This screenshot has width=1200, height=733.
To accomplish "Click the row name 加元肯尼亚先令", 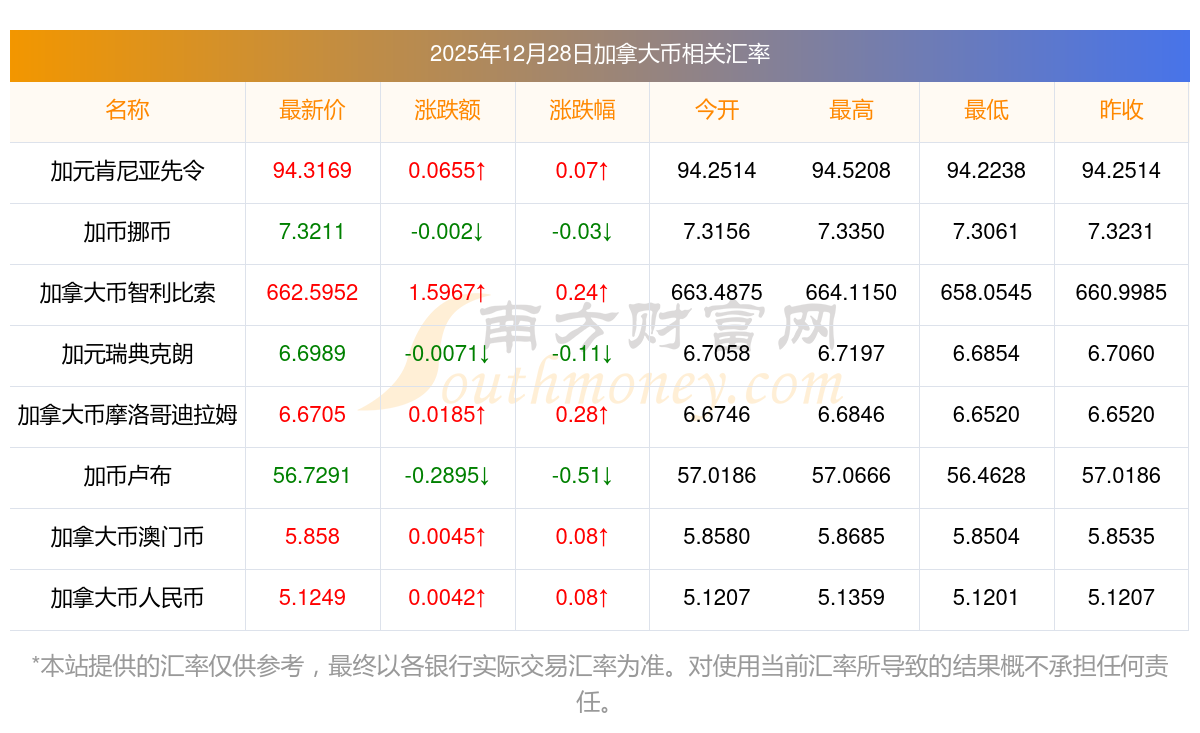I will pos(127,171).
